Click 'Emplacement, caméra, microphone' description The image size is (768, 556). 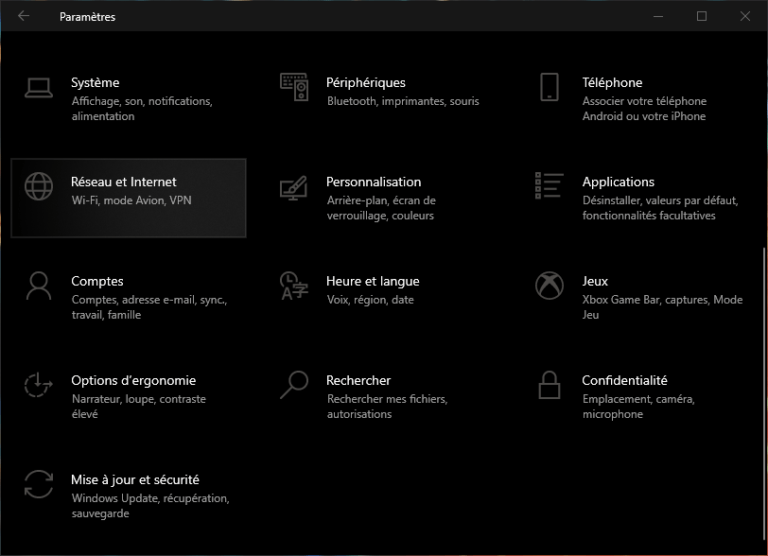pyautogui.click(x=639, y=407)
